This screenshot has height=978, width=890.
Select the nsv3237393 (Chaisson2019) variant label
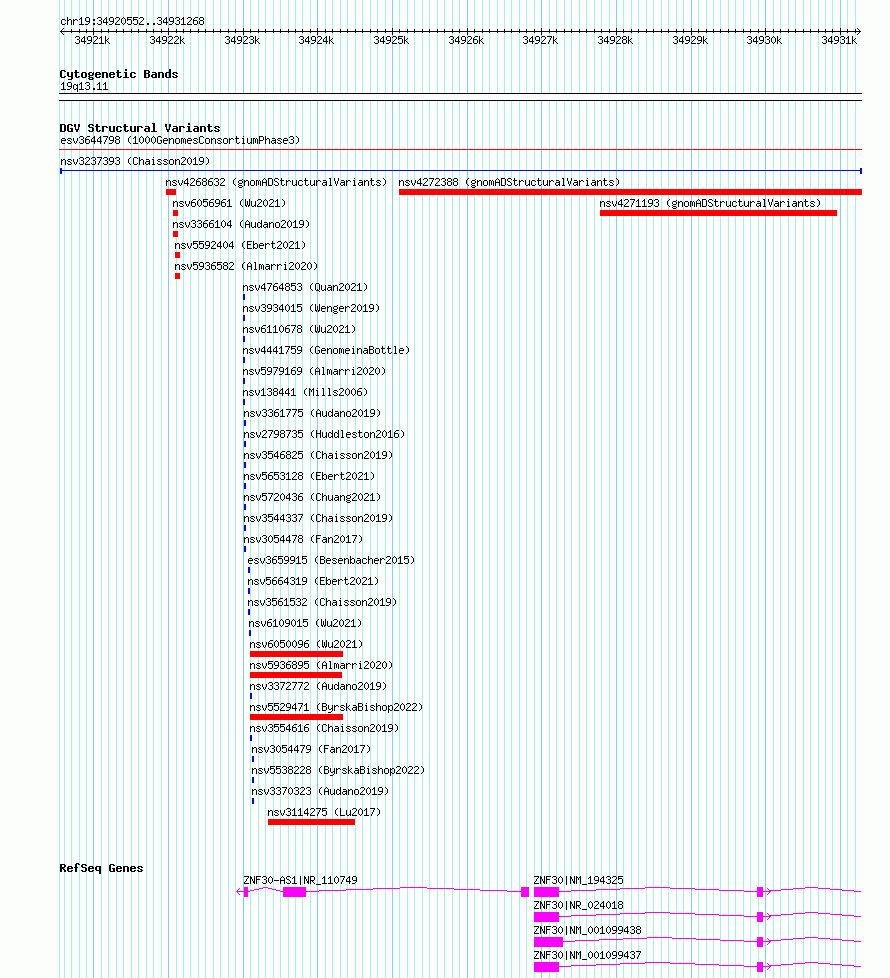point(135,162)
